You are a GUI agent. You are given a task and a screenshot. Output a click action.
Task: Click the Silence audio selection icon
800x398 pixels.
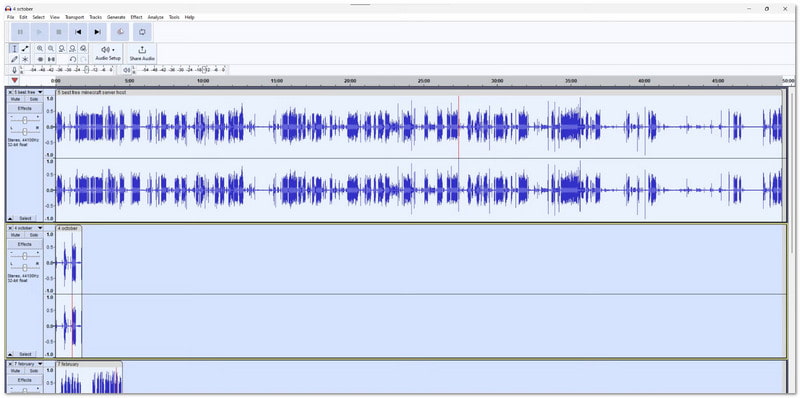click(51, 59)
